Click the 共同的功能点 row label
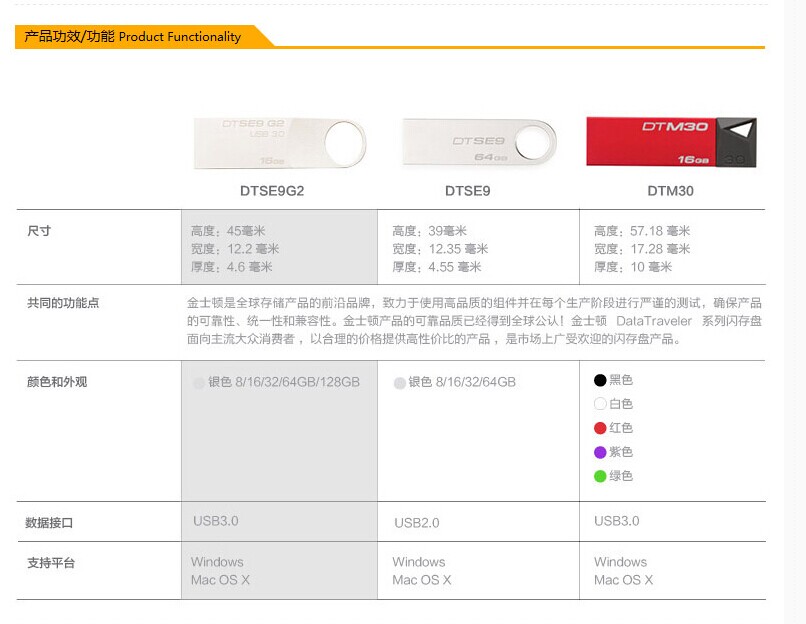Screen dimensions: 806x624 63,303
